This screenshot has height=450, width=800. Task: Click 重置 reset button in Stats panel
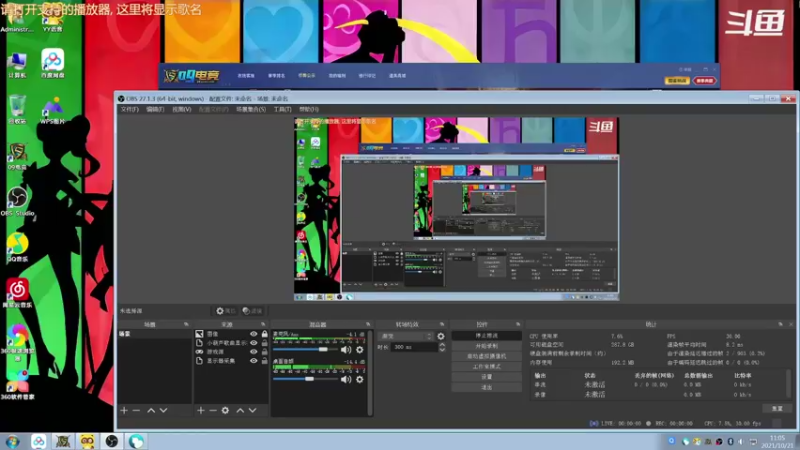(777, 409)
